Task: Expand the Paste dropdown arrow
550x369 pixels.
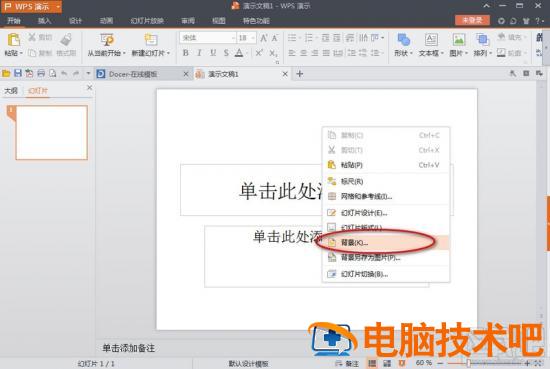Action: point(21,53)
